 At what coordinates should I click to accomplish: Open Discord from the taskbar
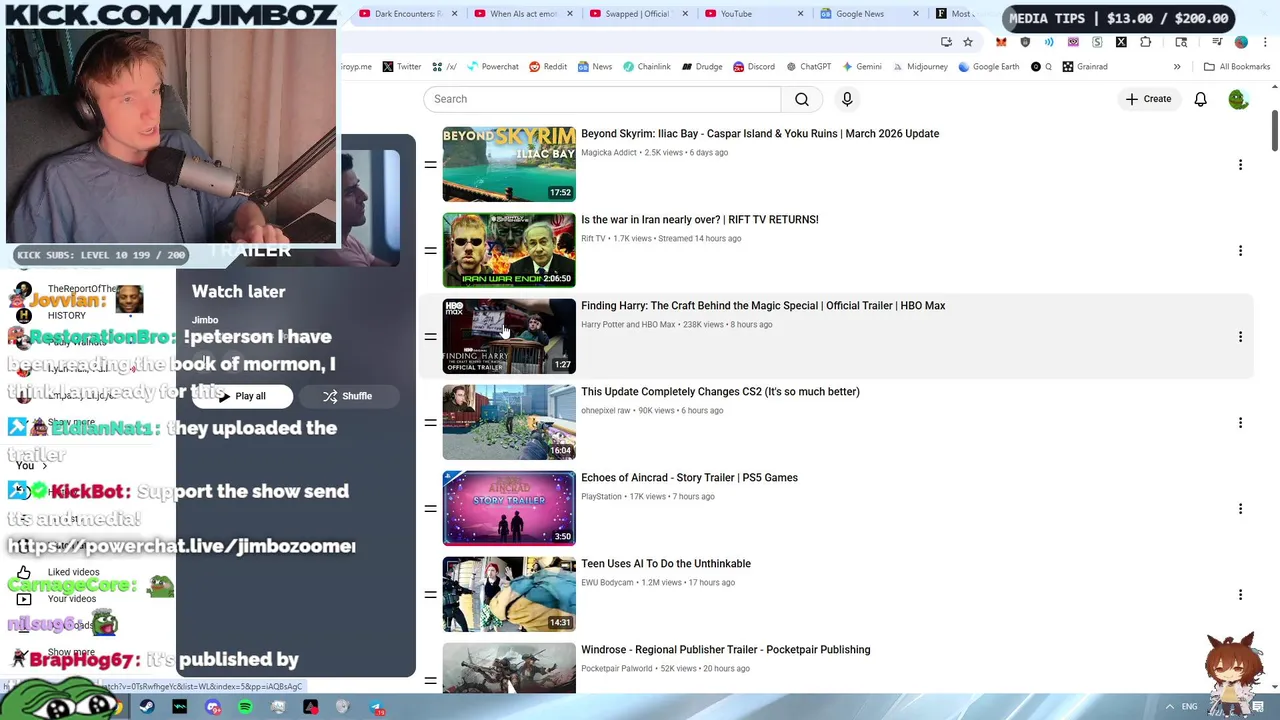click(x=212, y=707)
